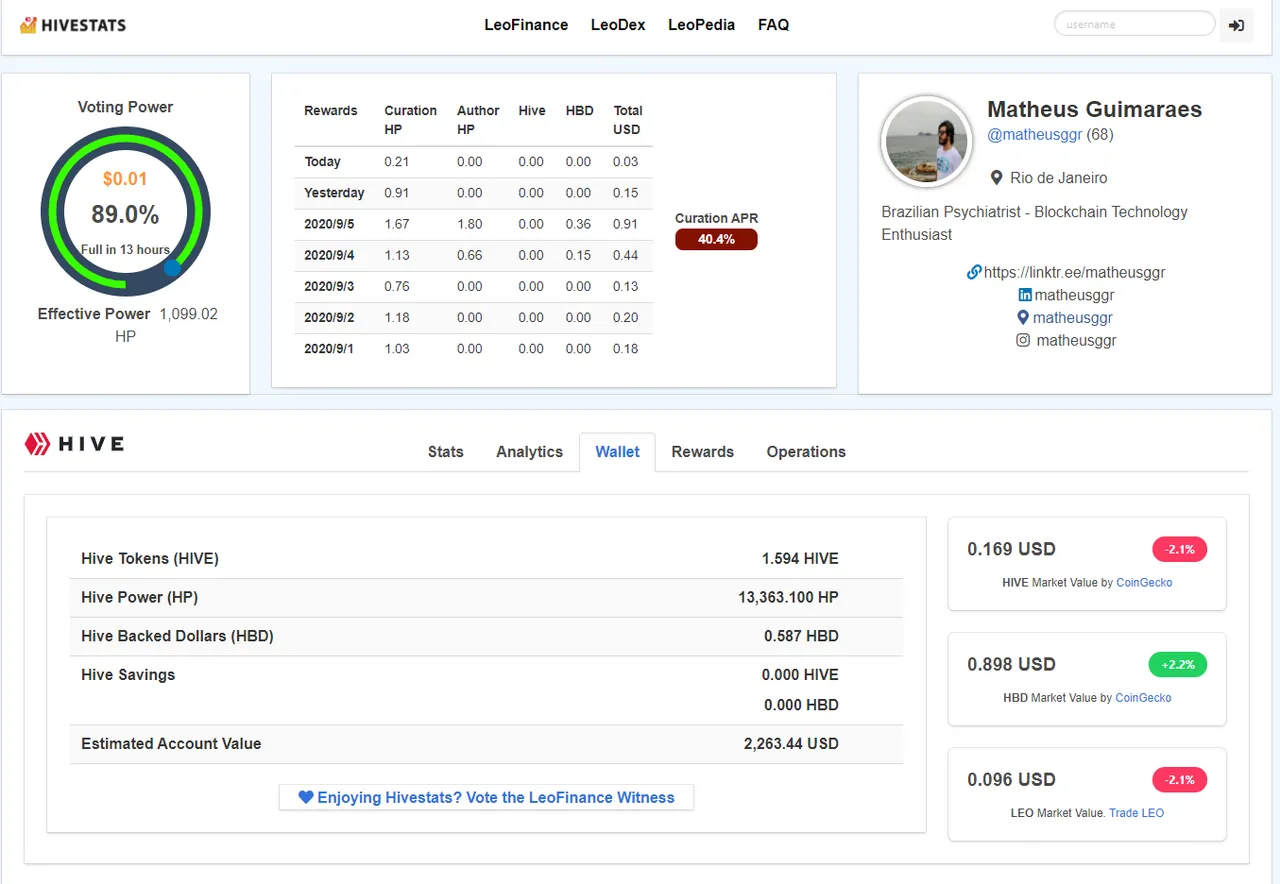Switch to the Rewards tab

click(x=703, y=452)
